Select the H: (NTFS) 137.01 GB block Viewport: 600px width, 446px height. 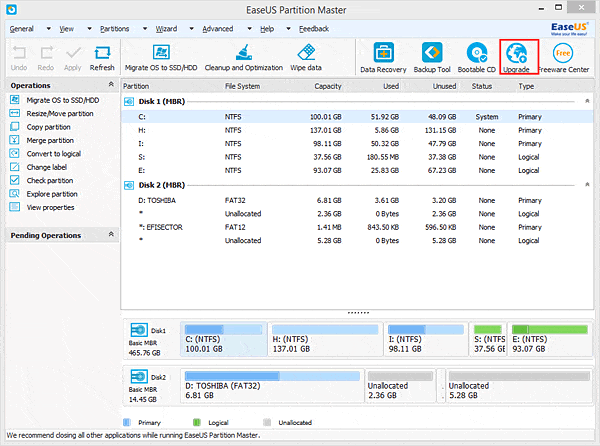point(325,340)
